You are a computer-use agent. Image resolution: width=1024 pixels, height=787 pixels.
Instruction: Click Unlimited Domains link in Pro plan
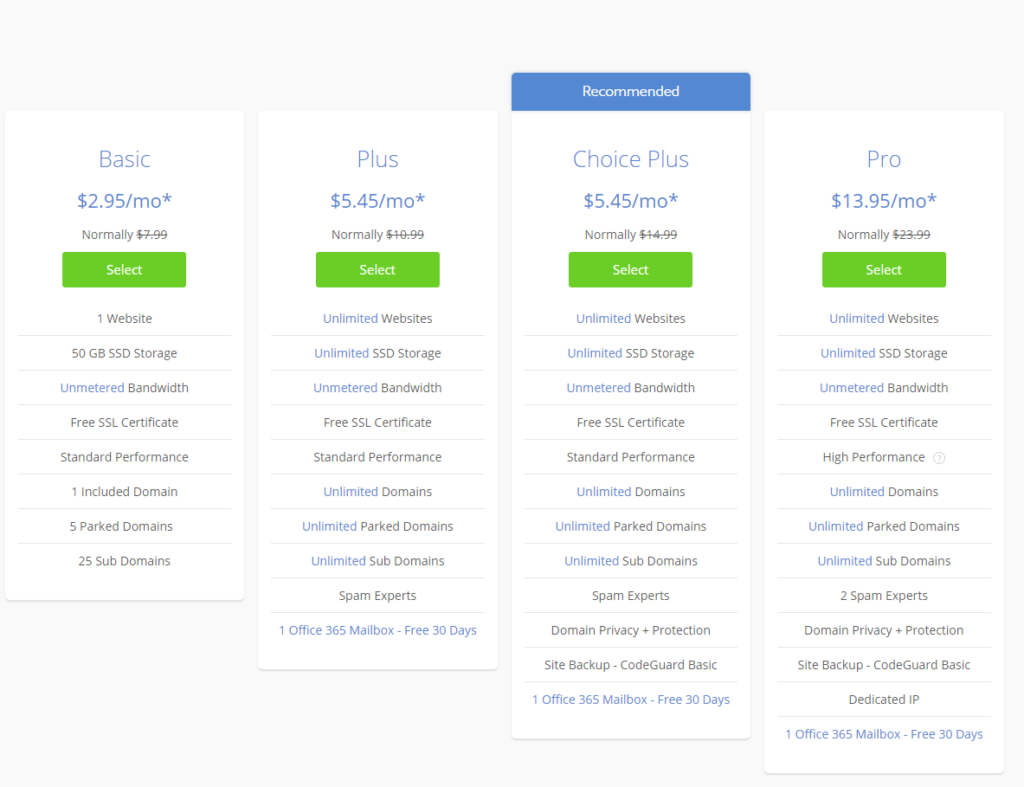click(857, 492)
